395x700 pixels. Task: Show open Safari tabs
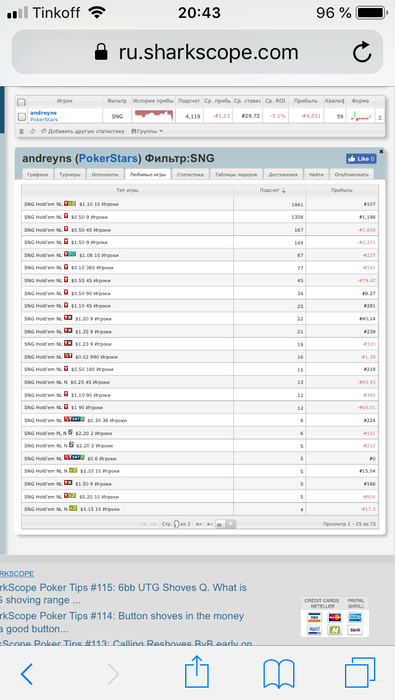(x=360, y=674)
